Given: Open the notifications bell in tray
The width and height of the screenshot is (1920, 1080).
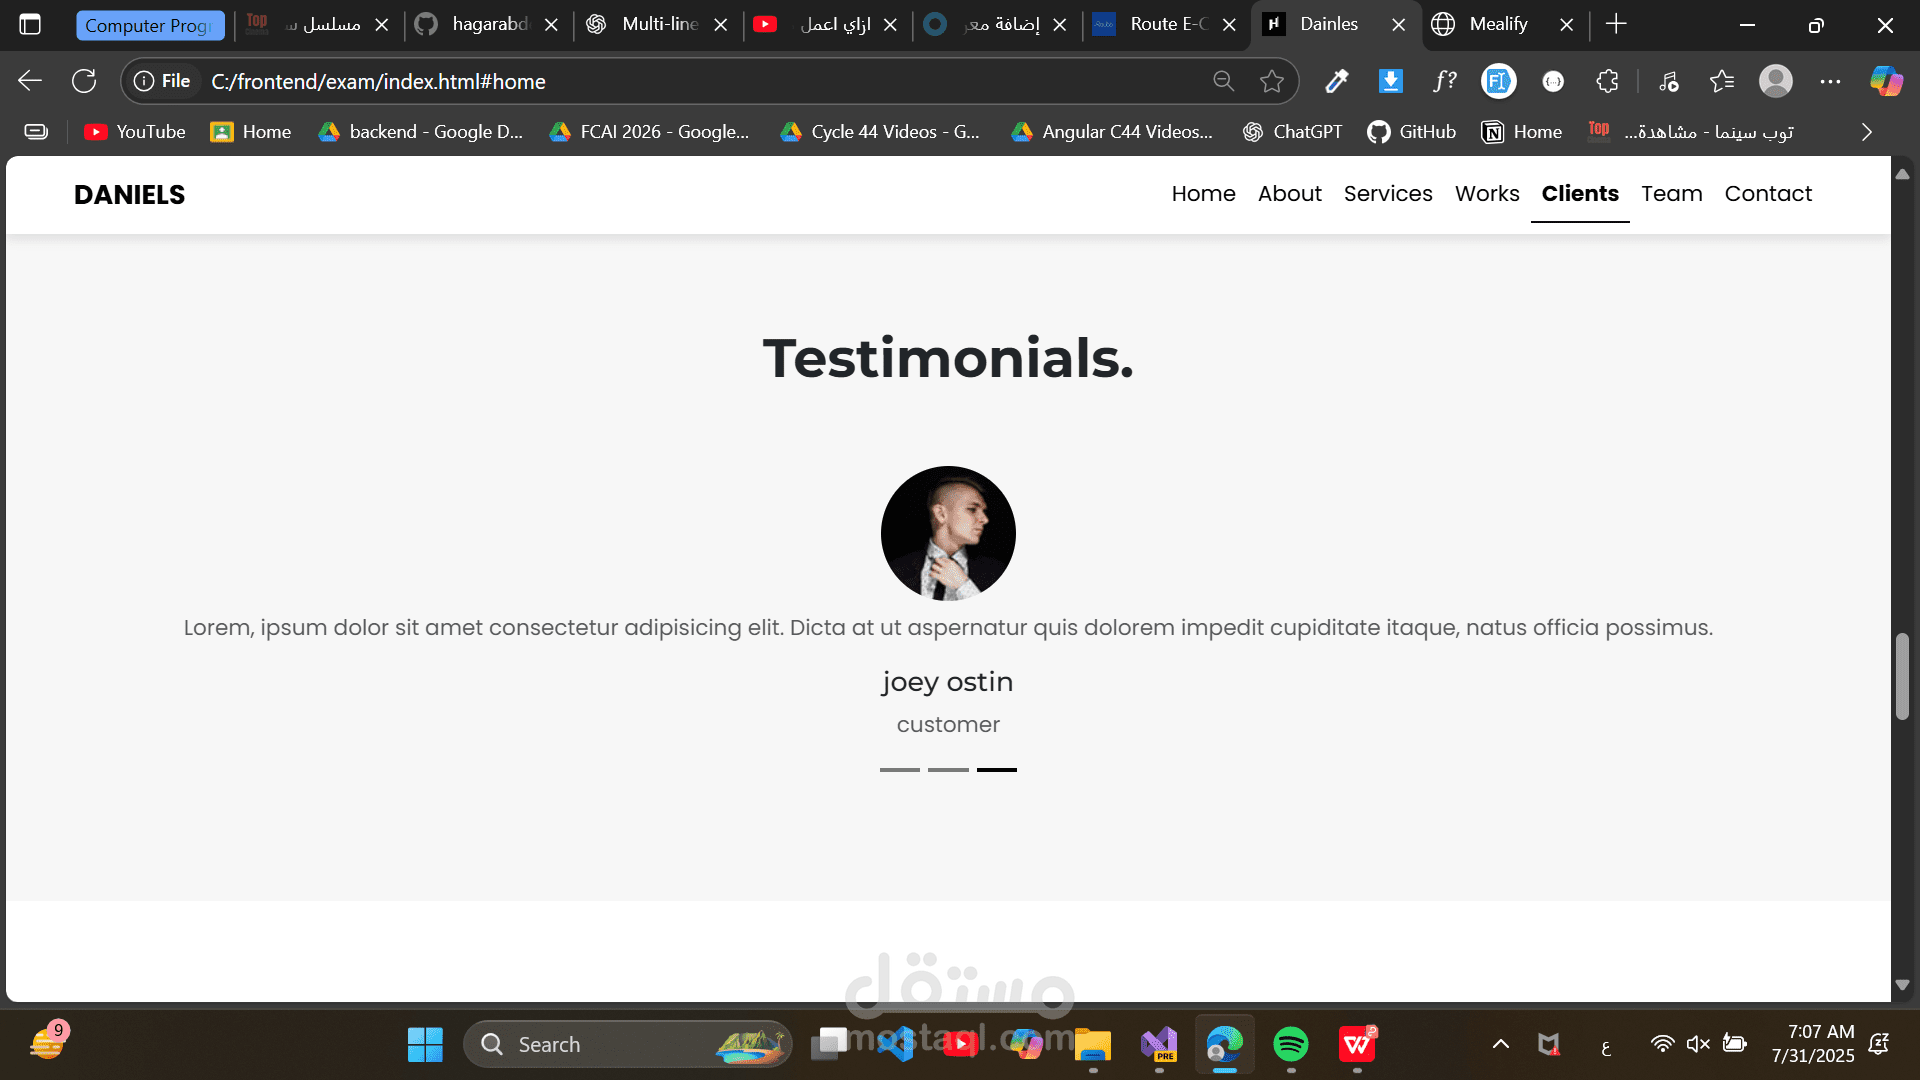Looking at the screenshot, I should coord(1879,1044).
